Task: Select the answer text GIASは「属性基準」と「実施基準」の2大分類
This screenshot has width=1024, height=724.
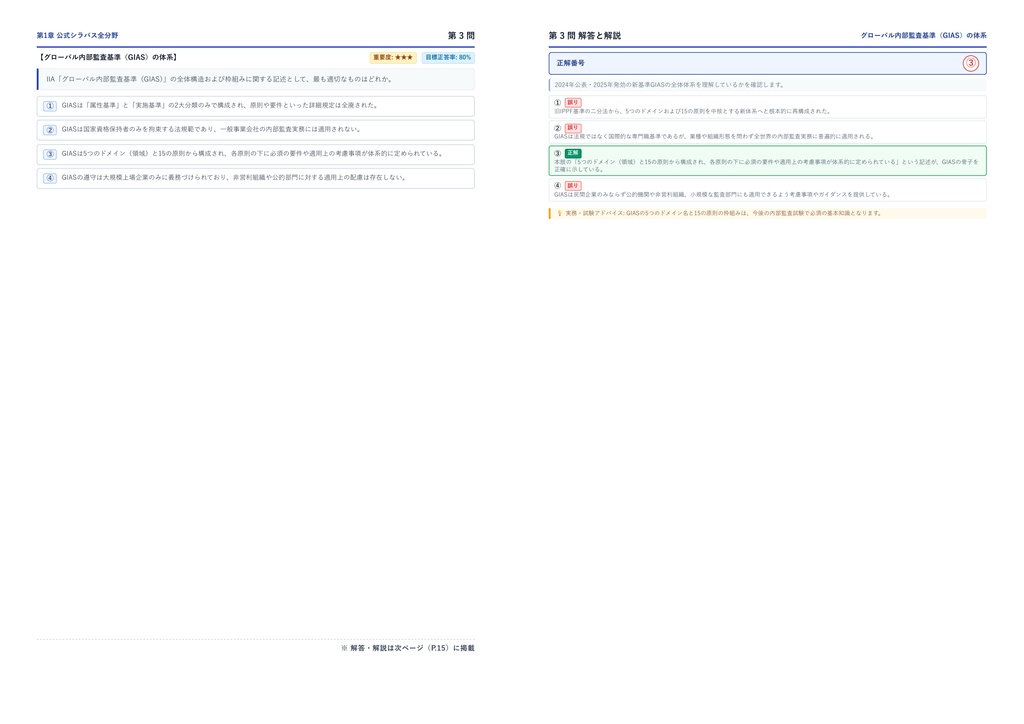Action: pyautogui.click(x=219, y=105)
